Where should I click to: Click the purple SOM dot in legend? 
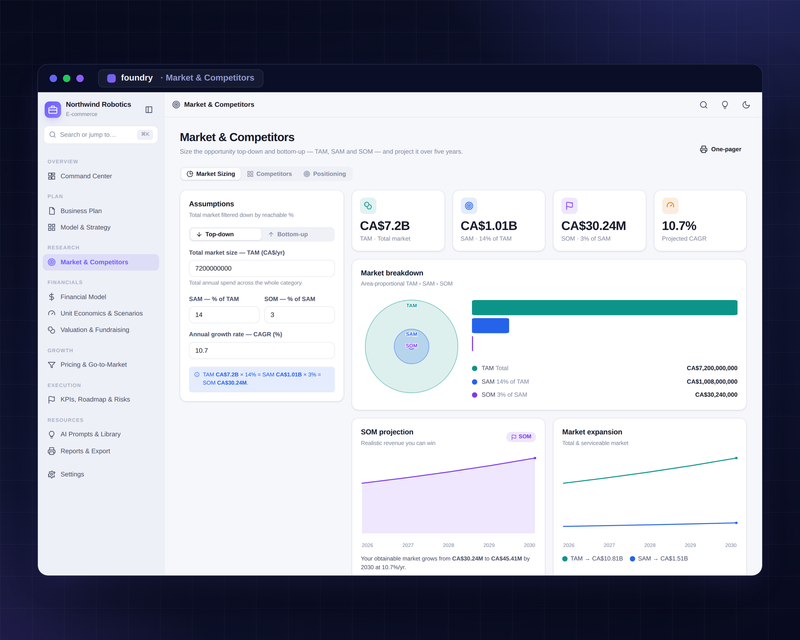tap(474, 395)
